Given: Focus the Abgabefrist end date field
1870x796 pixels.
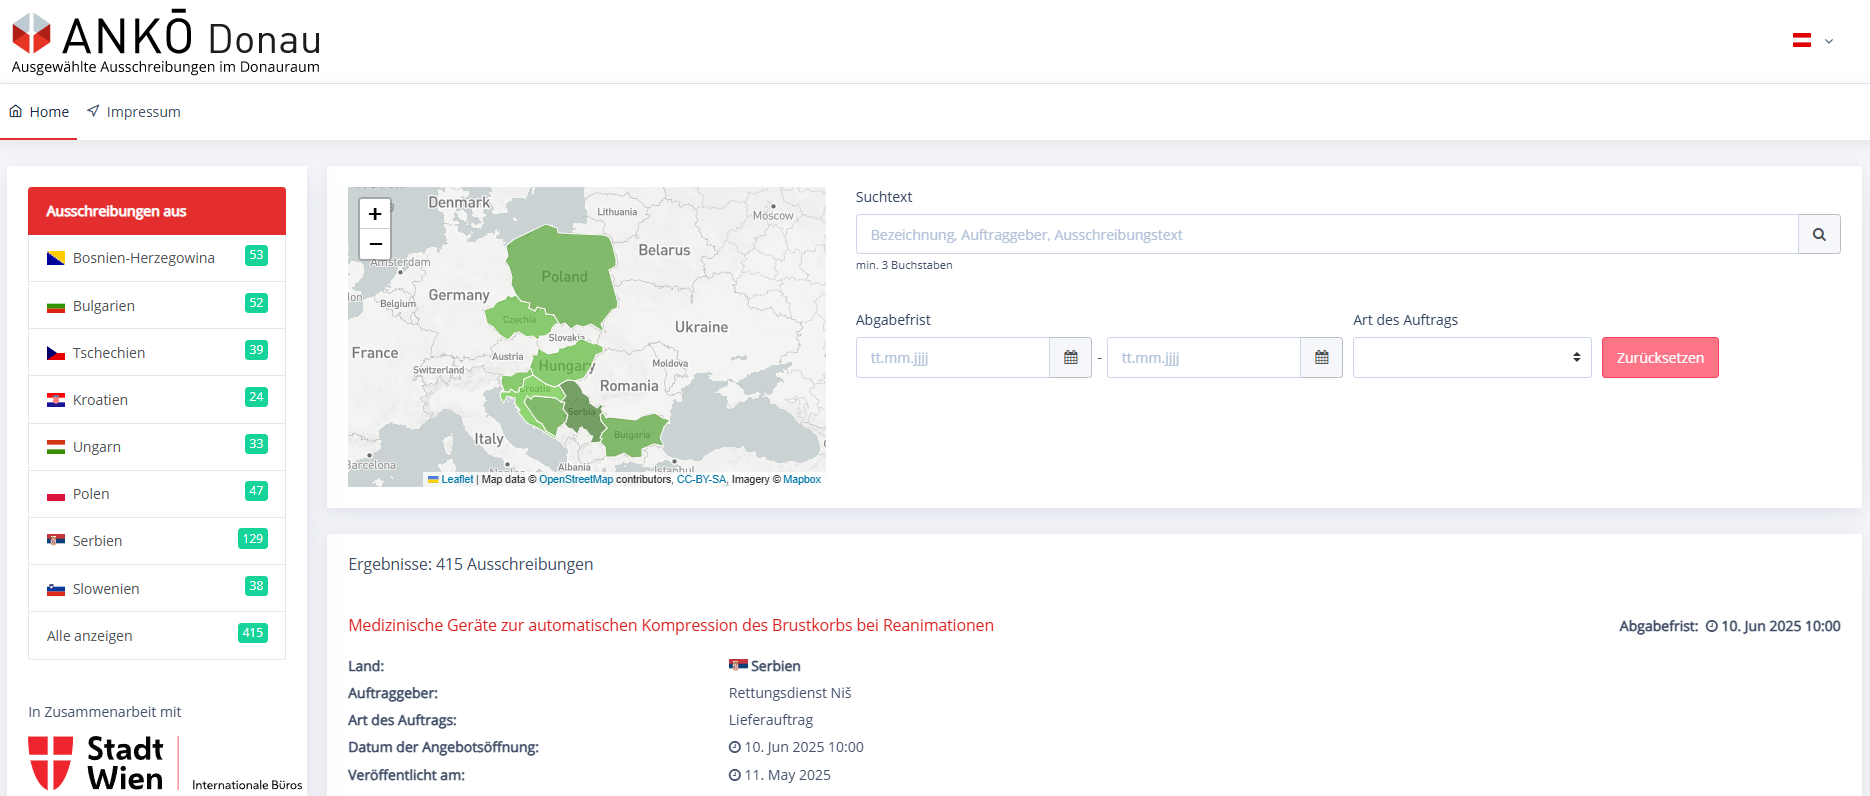Looking at the screenshot, I should [x=1204, y=357].
